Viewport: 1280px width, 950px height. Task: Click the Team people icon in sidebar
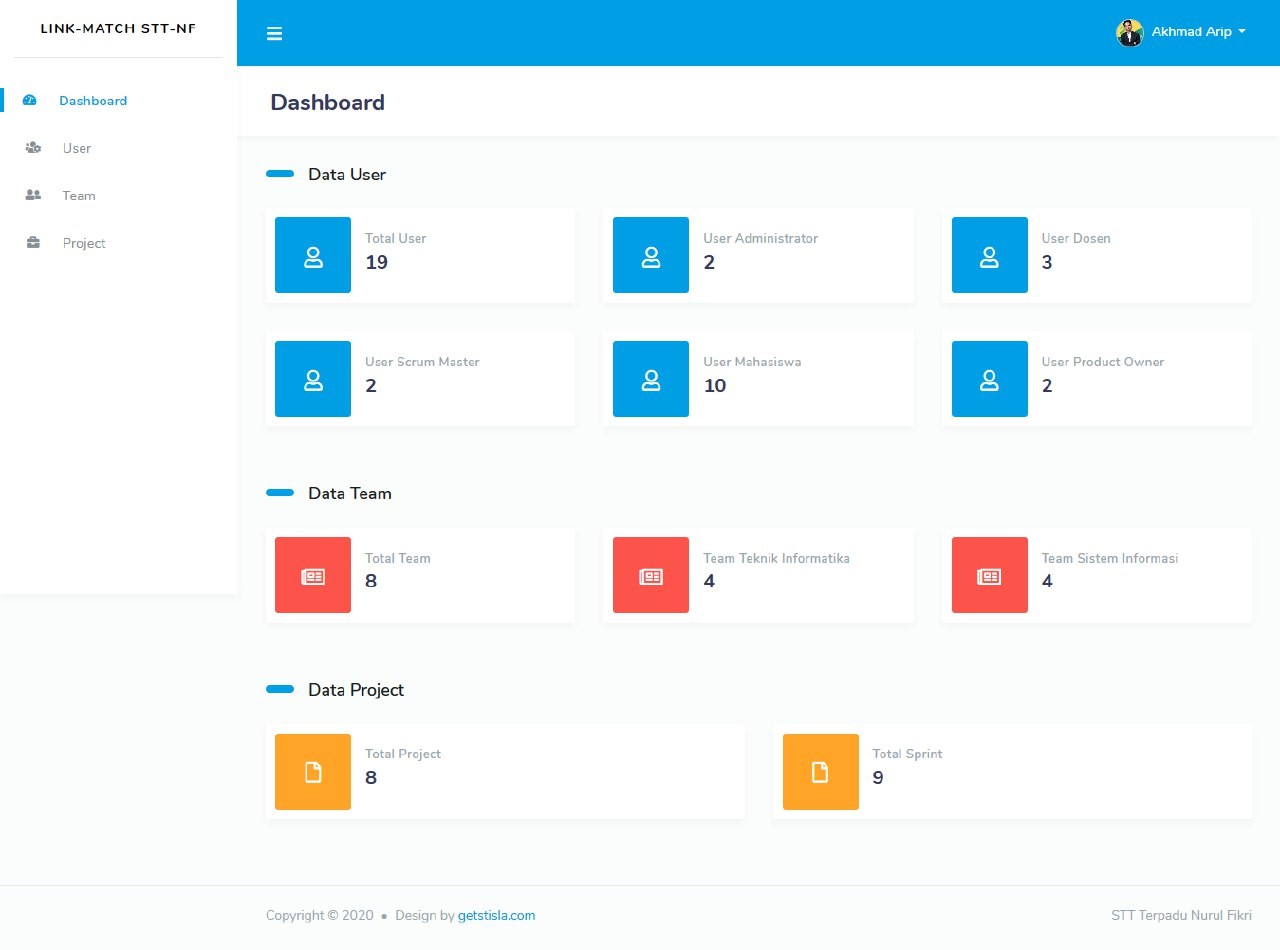tap(33, 196)
